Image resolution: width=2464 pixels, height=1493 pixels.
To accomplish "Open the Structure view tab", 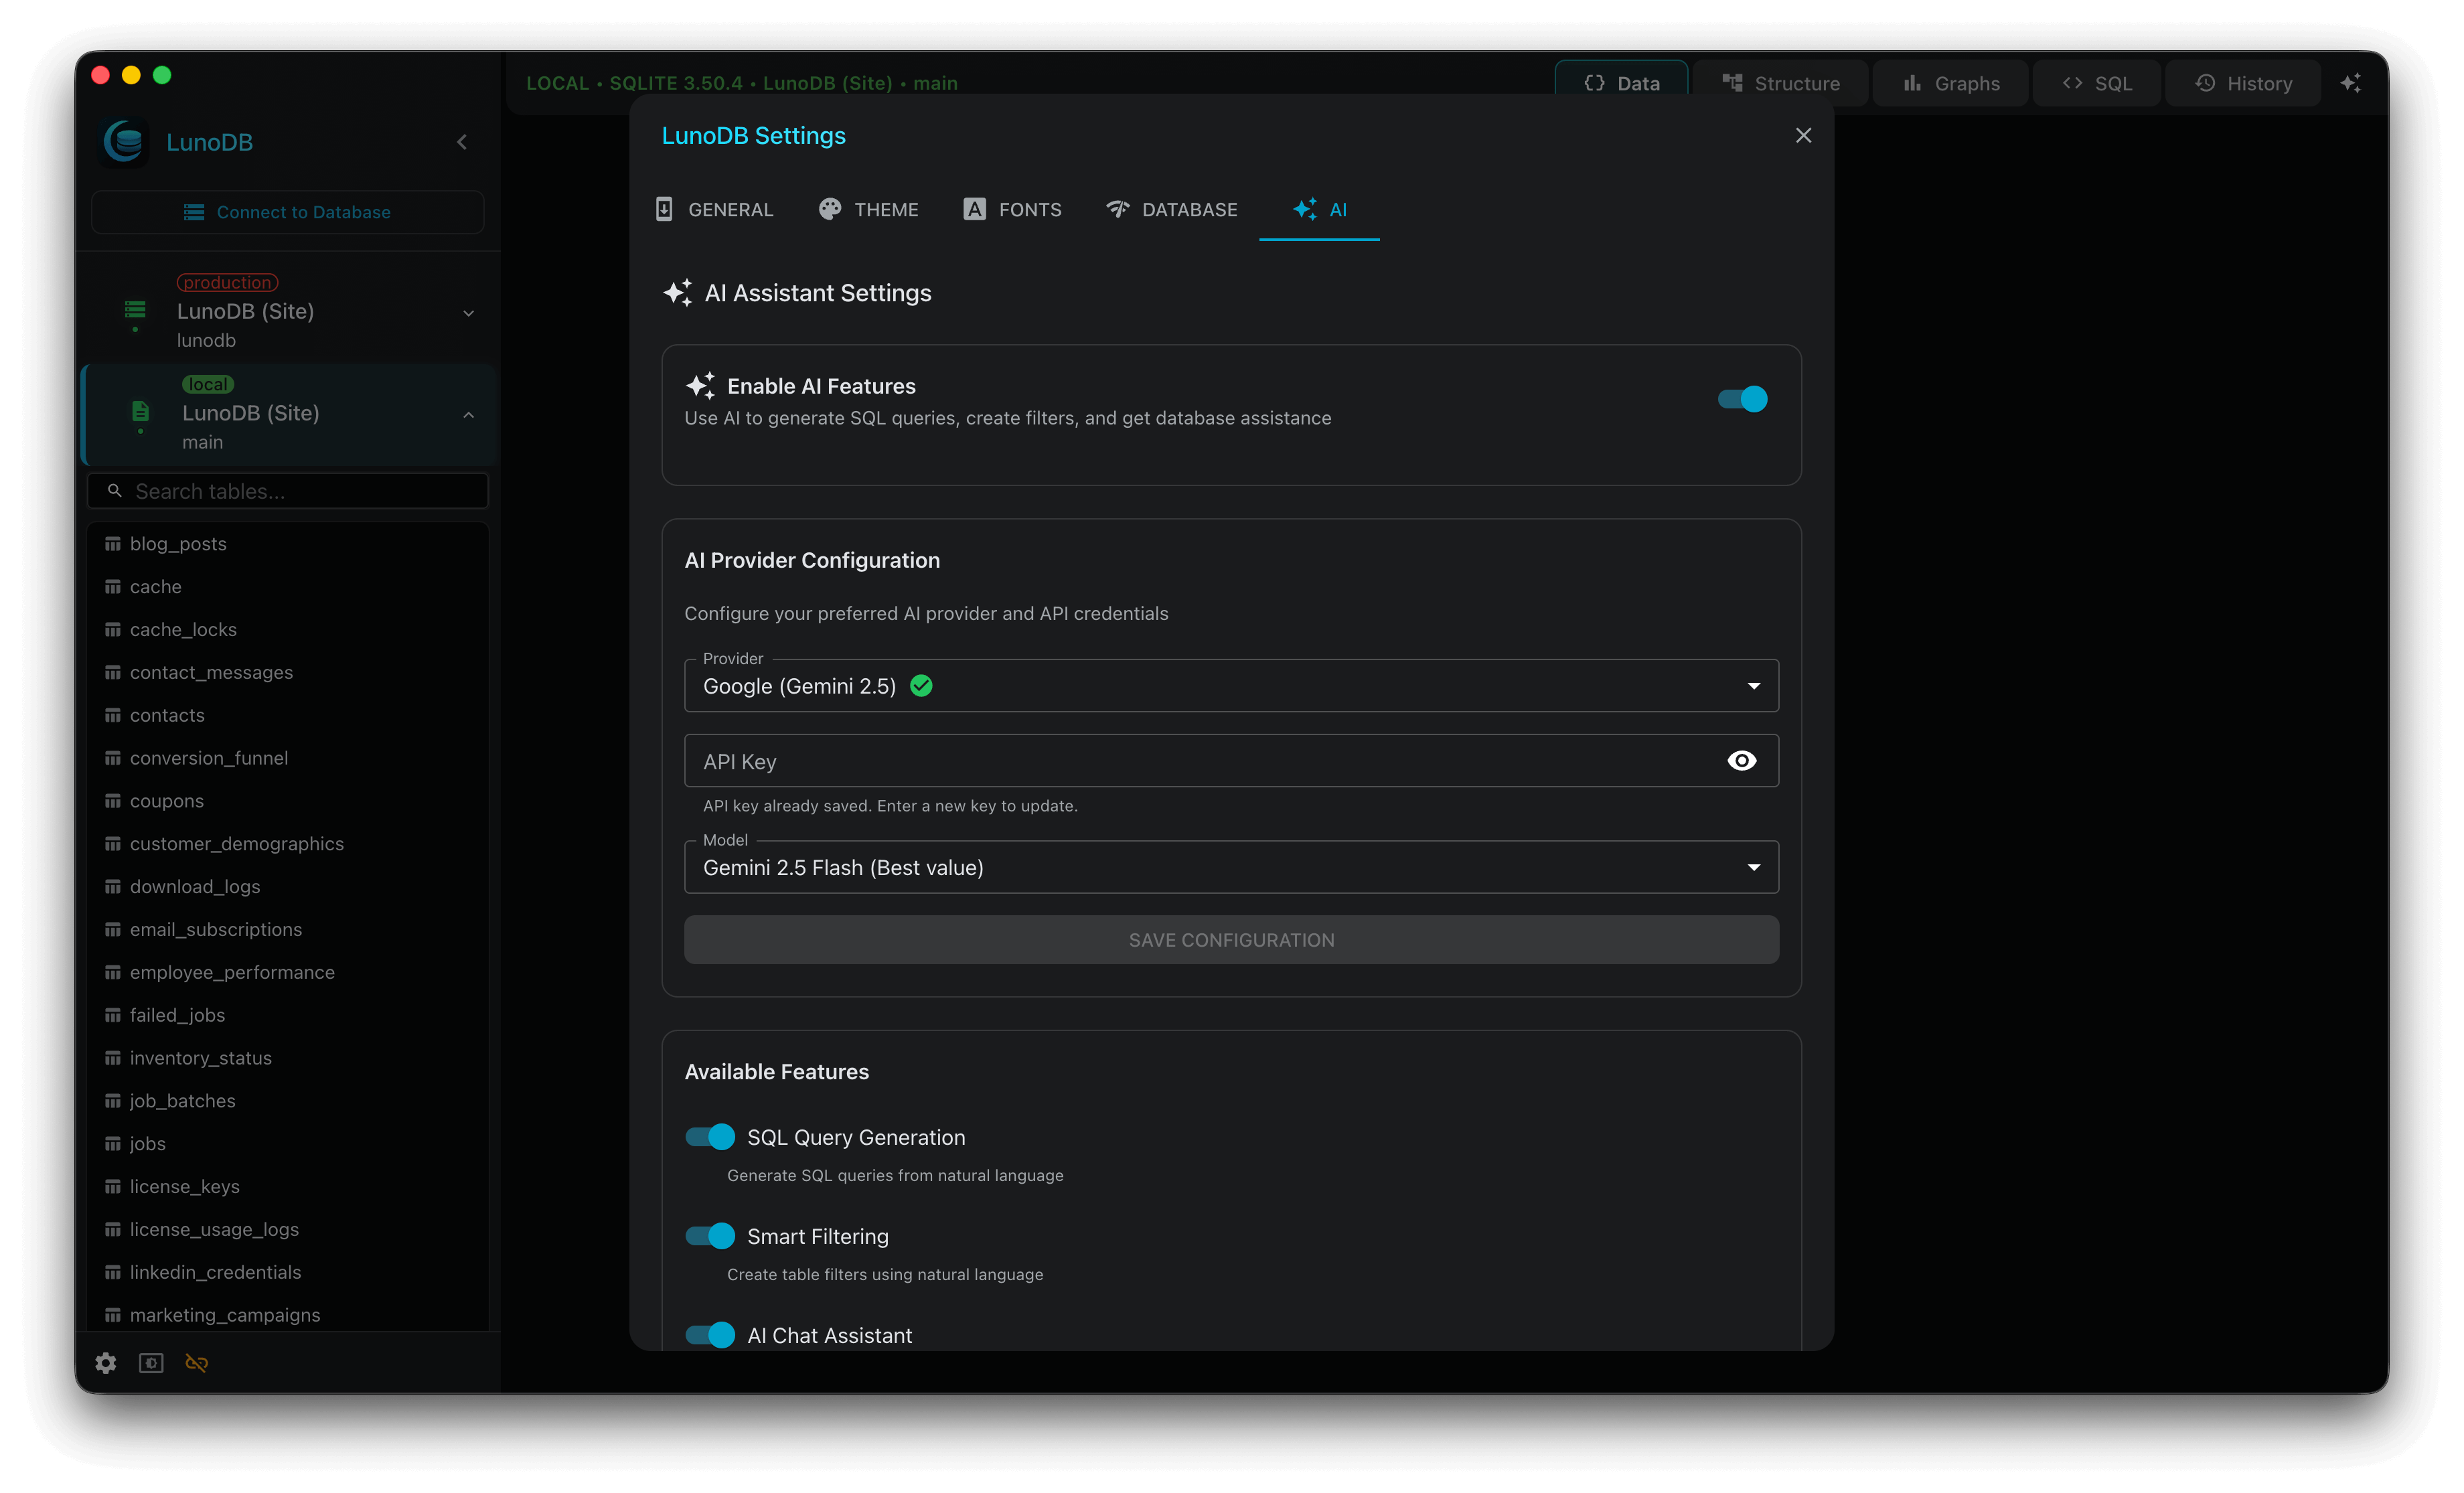I will pos(1781,84).
